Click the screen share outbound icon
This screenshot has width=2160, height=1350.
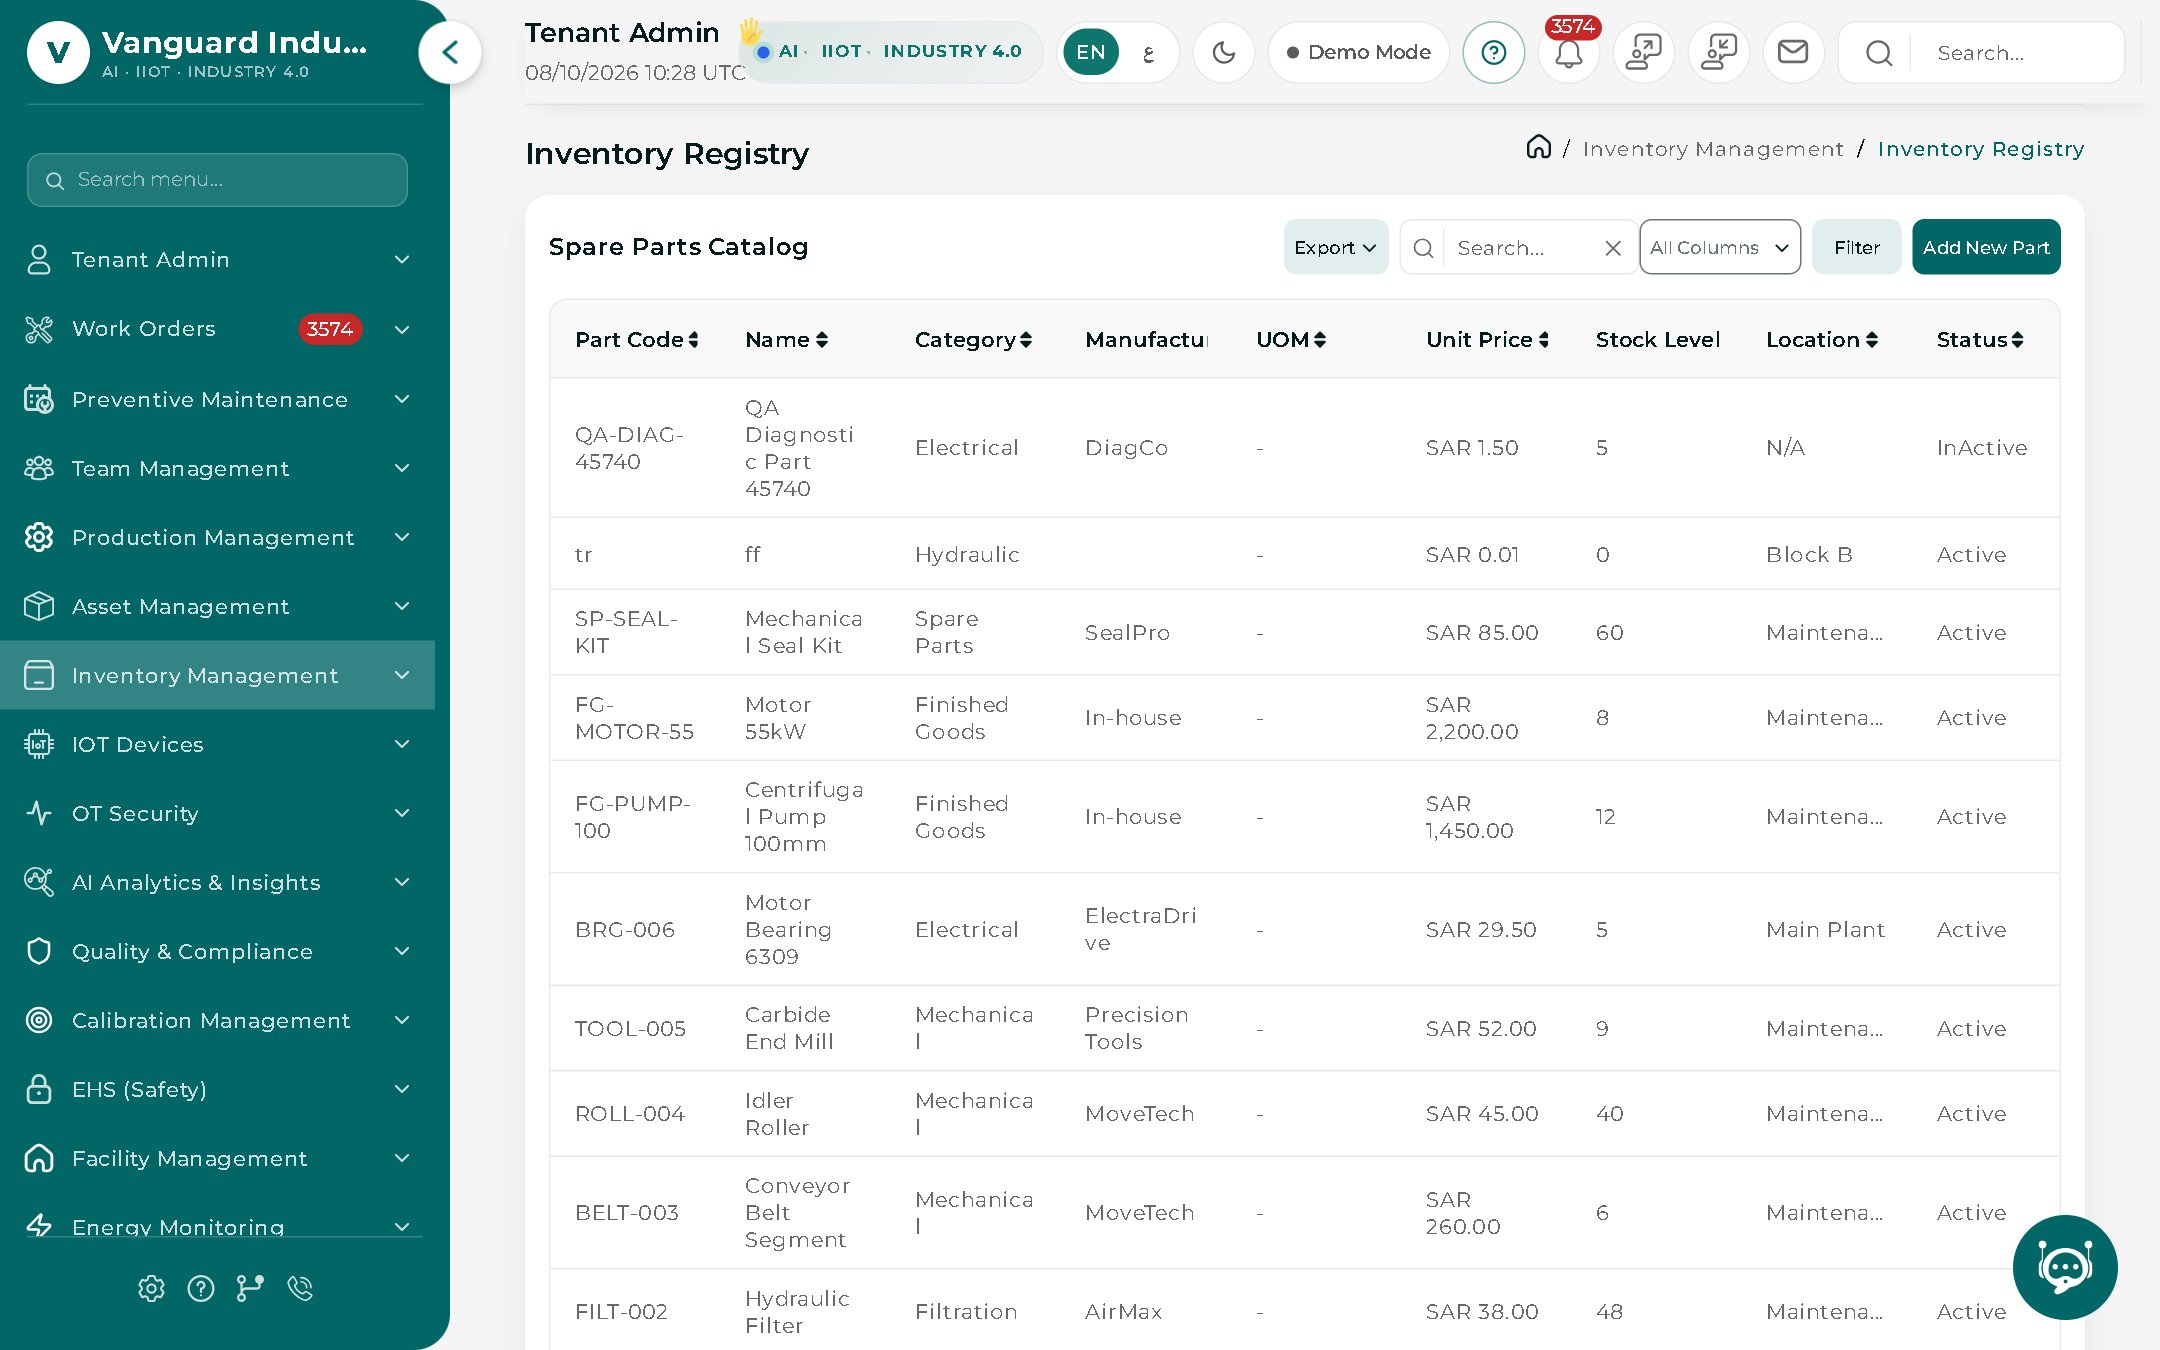[1643, 52]
